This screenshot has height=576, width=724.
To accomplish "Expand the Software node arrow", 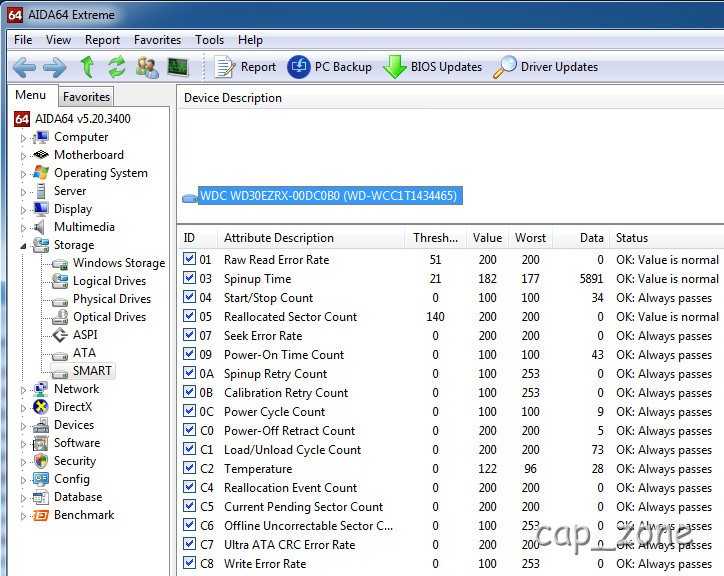I will [23, 444].
